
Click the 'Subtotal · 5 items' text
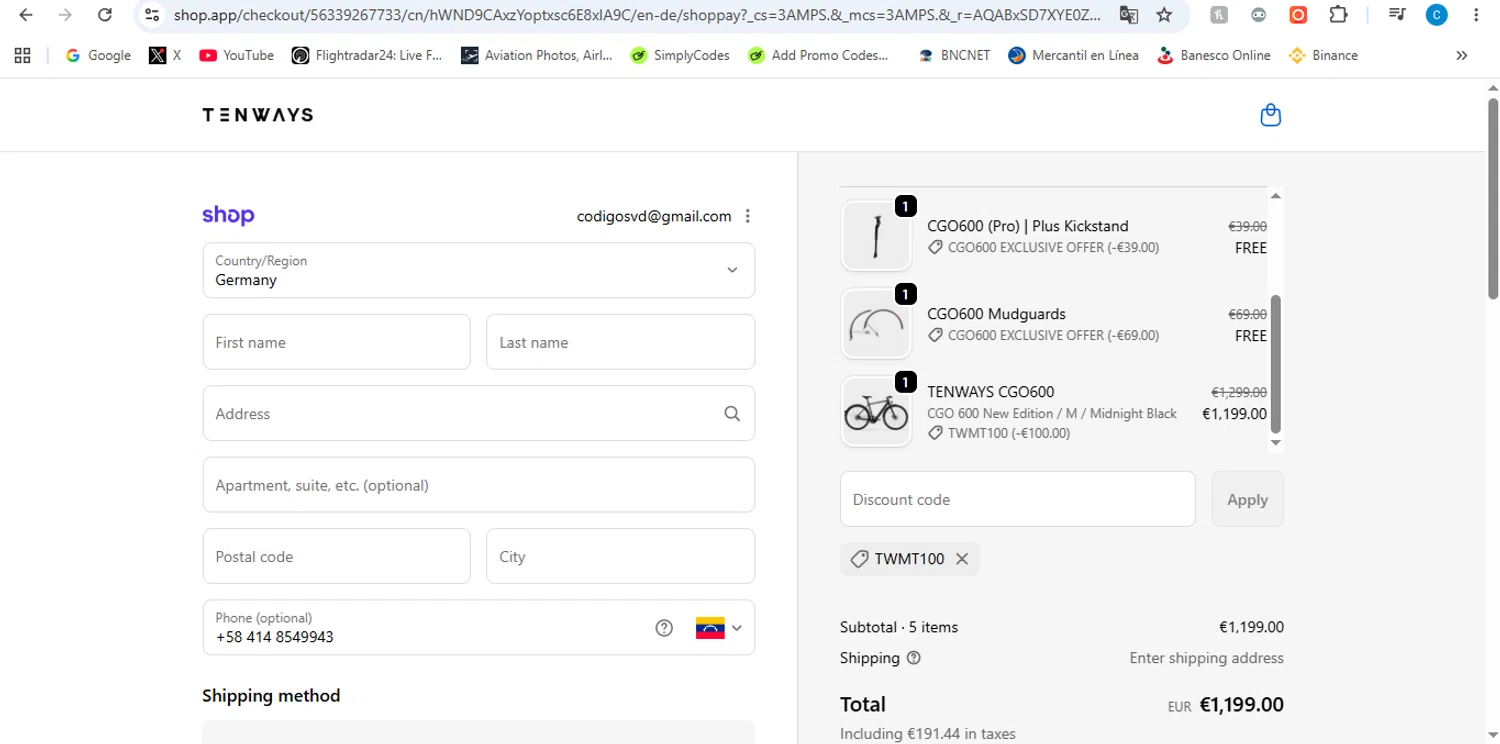[899, 628]
